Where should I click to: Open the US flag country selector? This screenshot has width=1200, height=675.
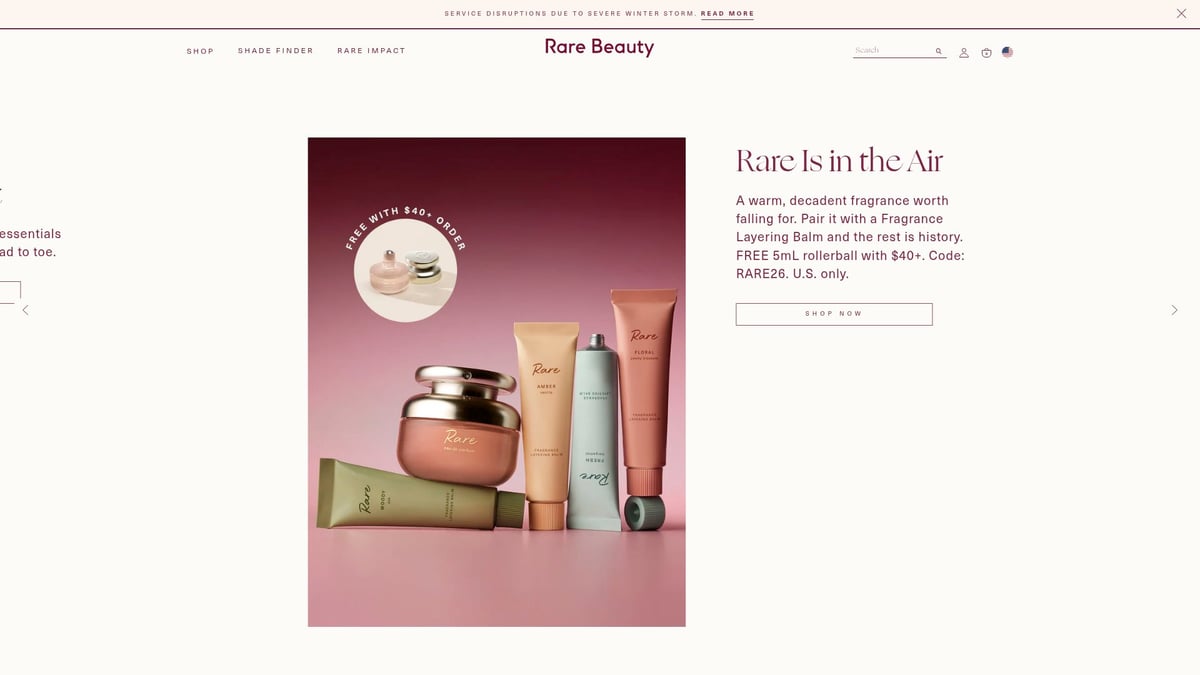tap(1007, 52)
